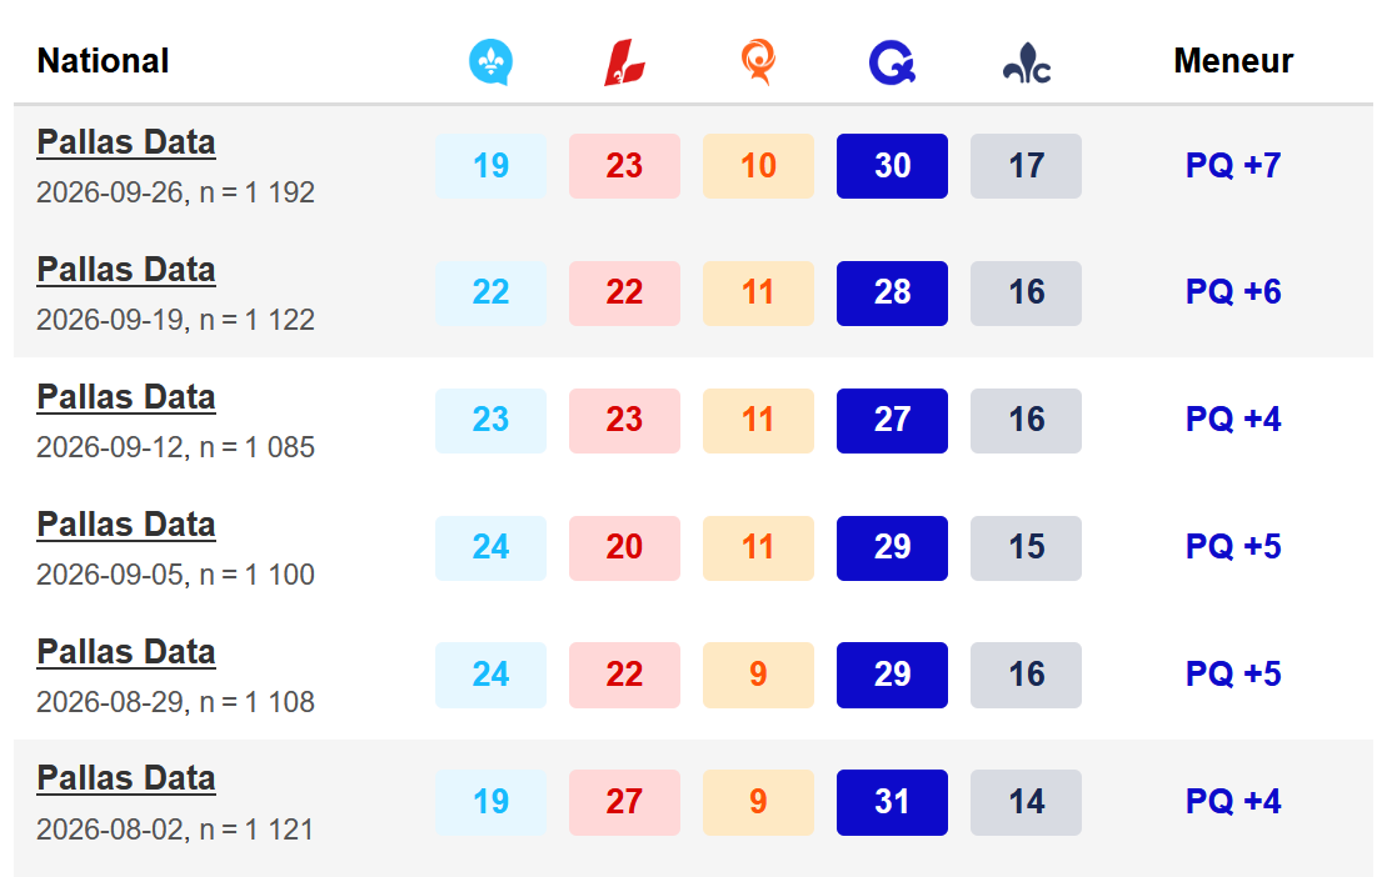
Task: Open Pallas Data poll dated 2026-09-19
Action: pyautogui.click(x=126, y=270)
